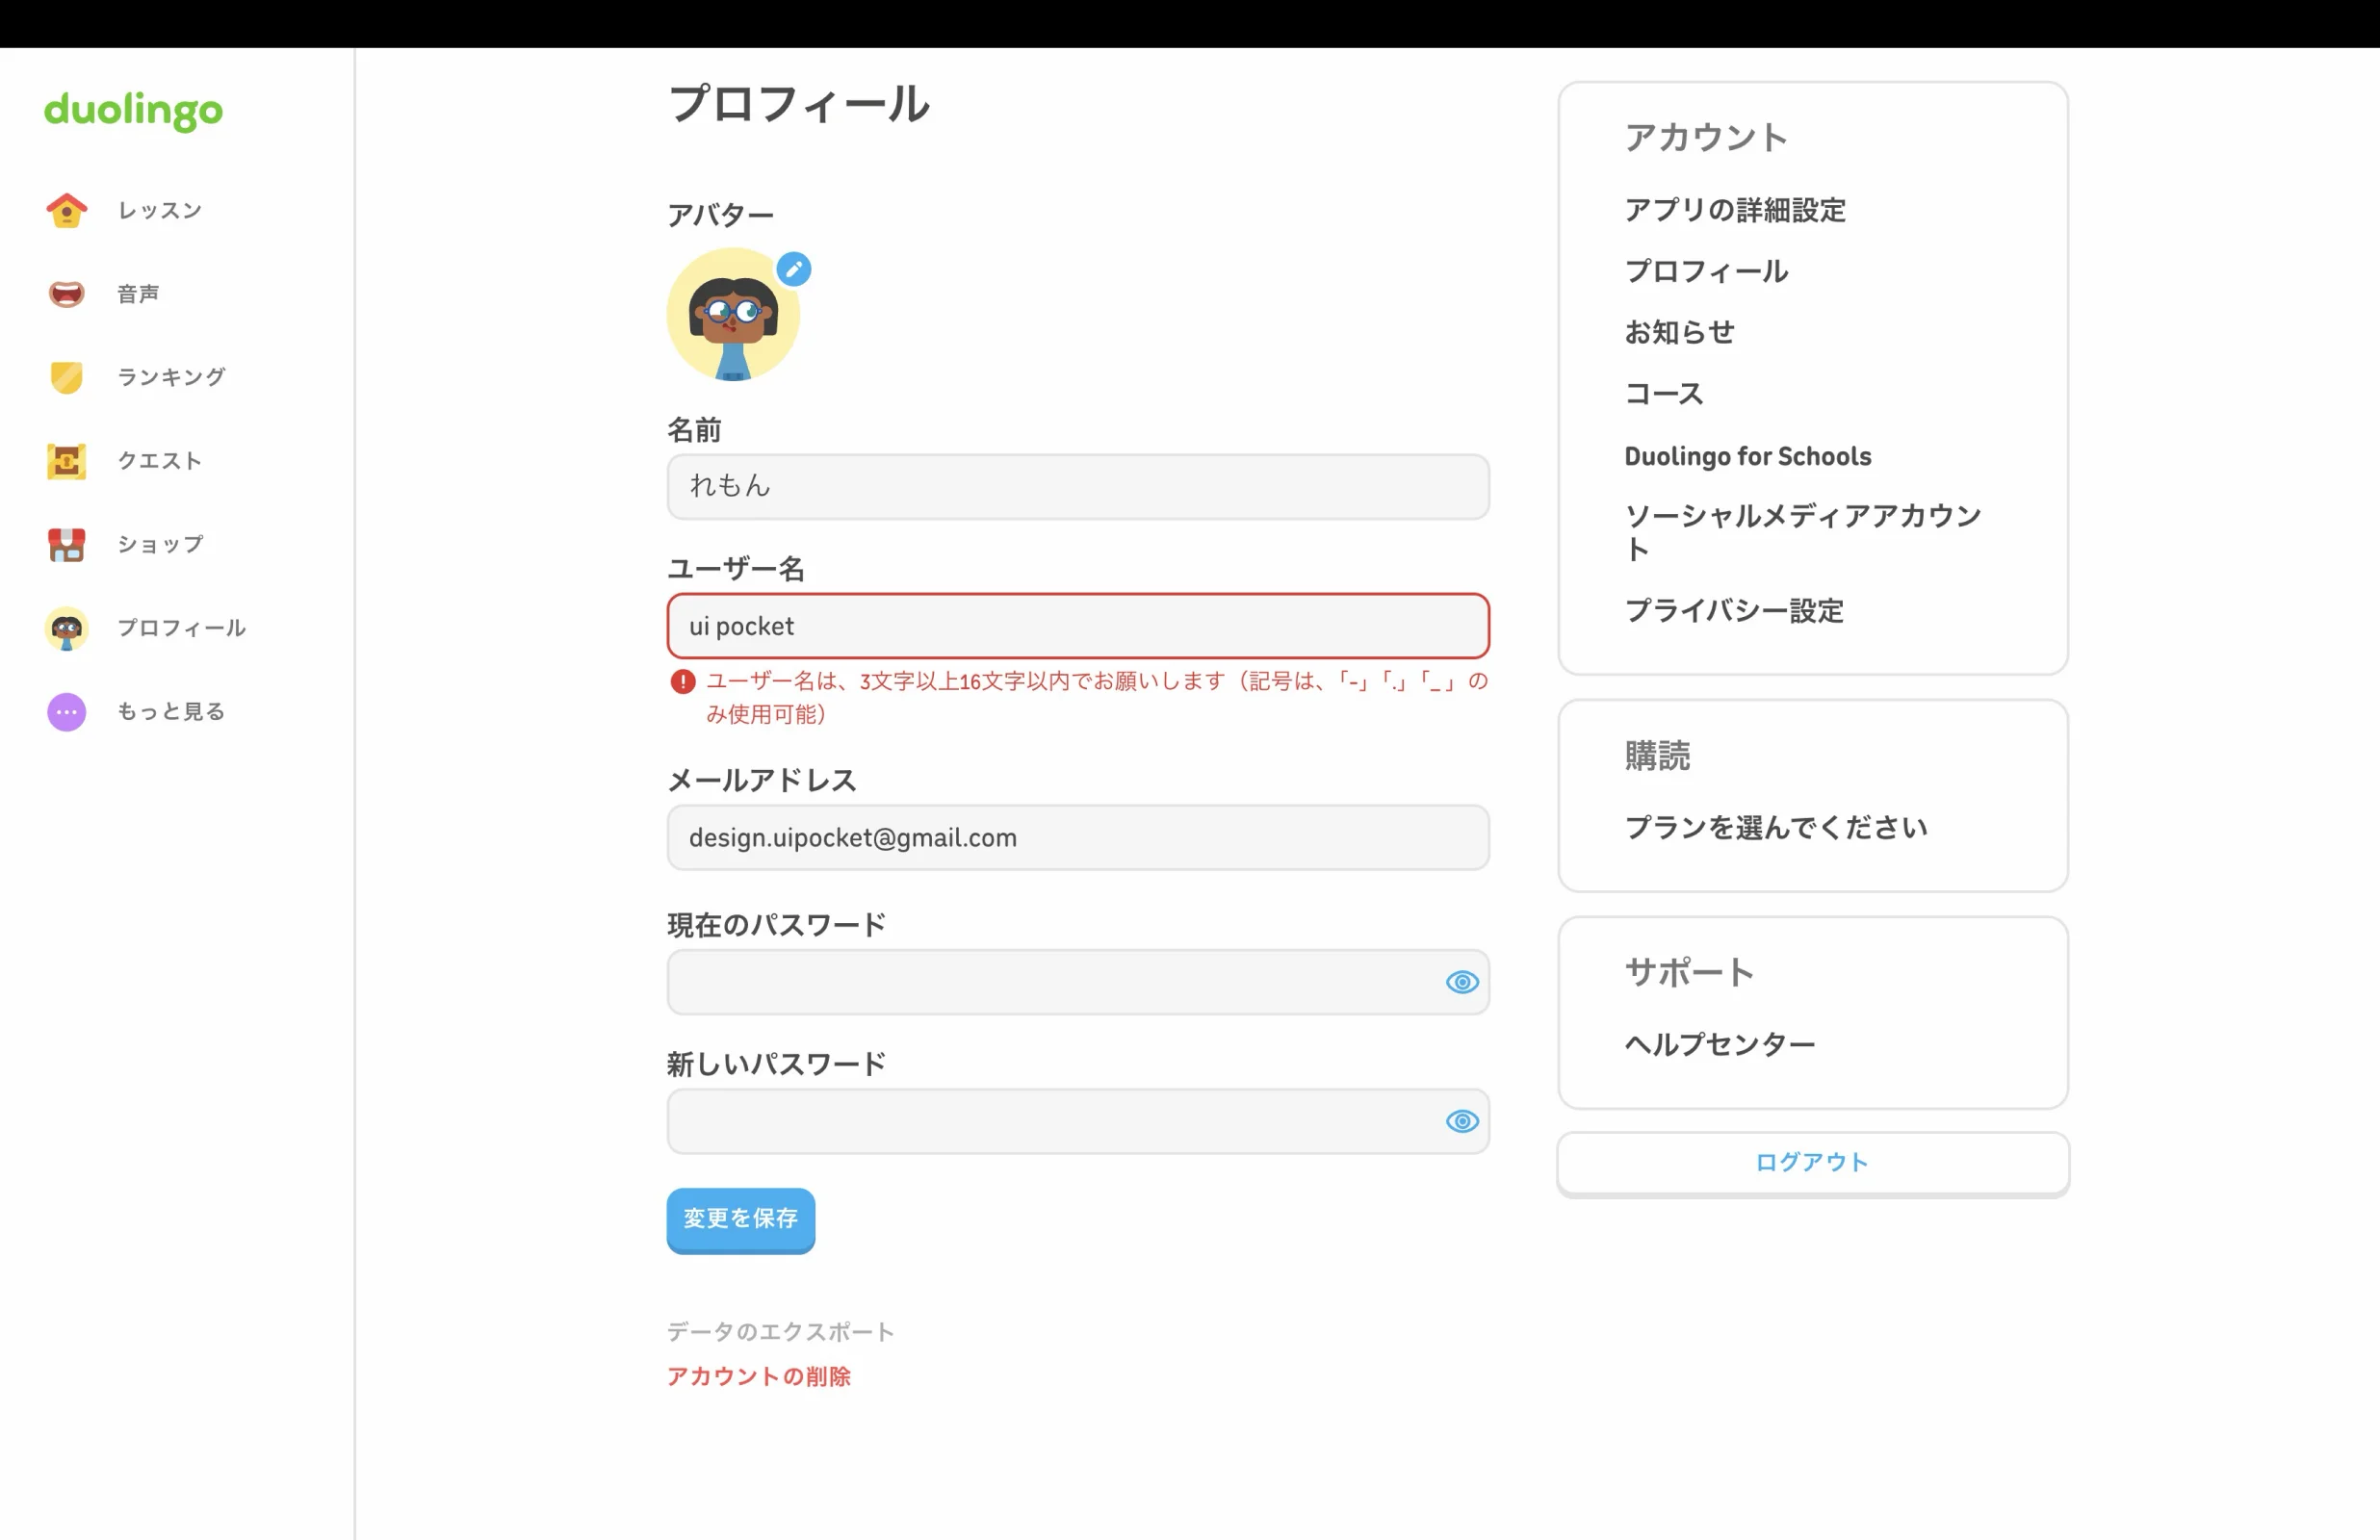Screen dimensions: 2380x1540
Task: Open the レッスン house icon
Action: [67, 210]
